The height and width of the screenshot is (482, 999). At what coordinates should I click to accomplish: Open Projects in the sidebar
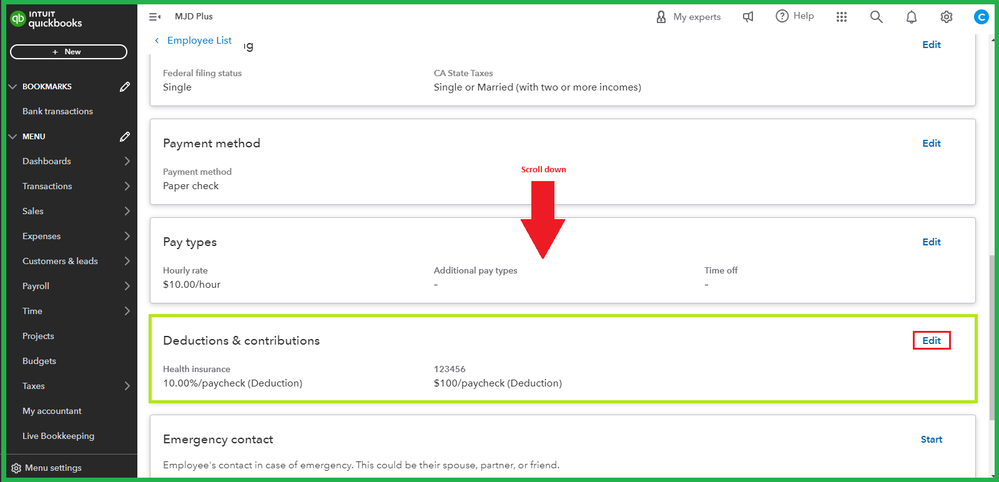click(38, 336)
